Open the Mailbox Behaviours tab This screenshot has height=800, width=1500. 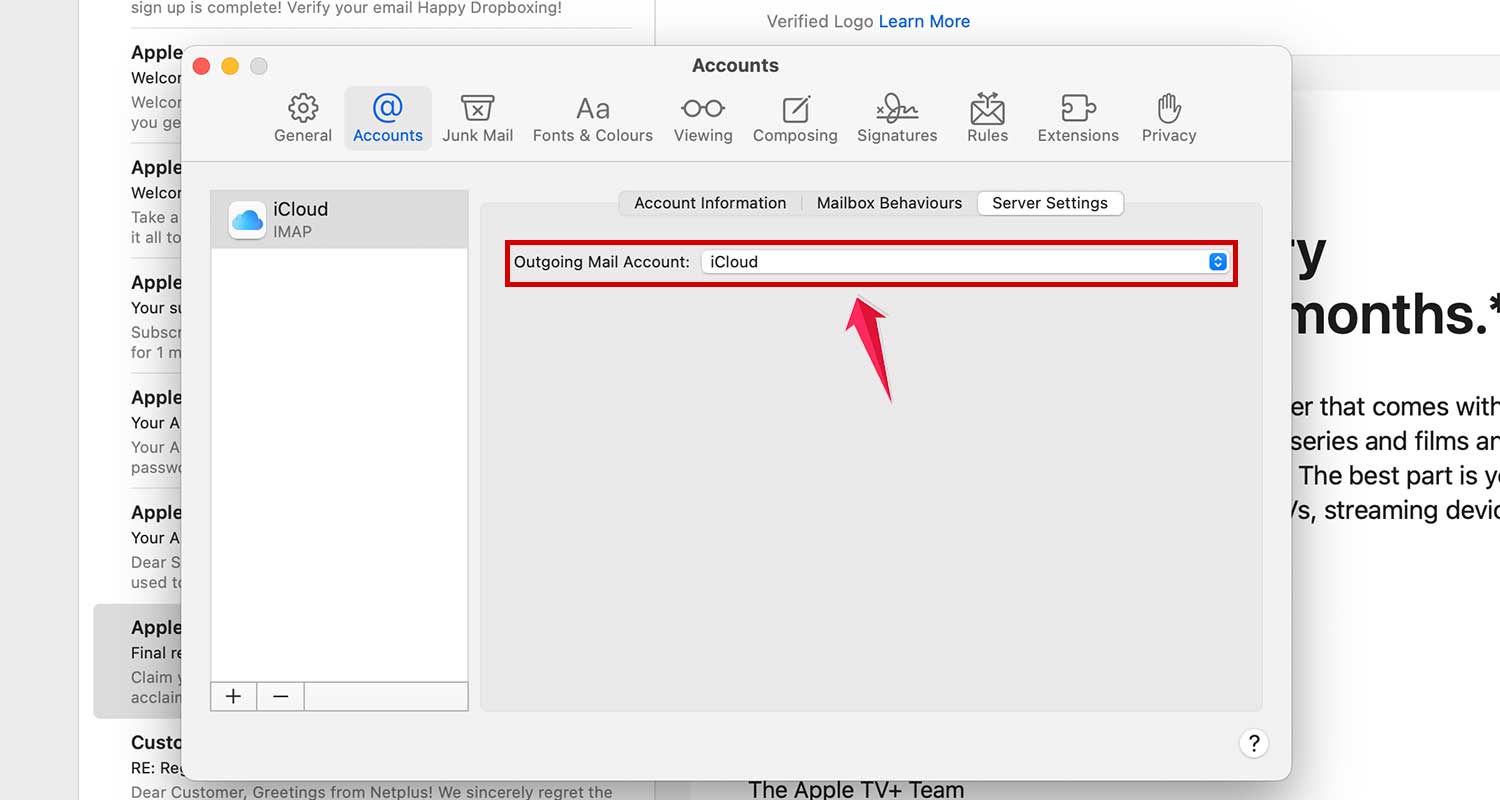(889, 203)
